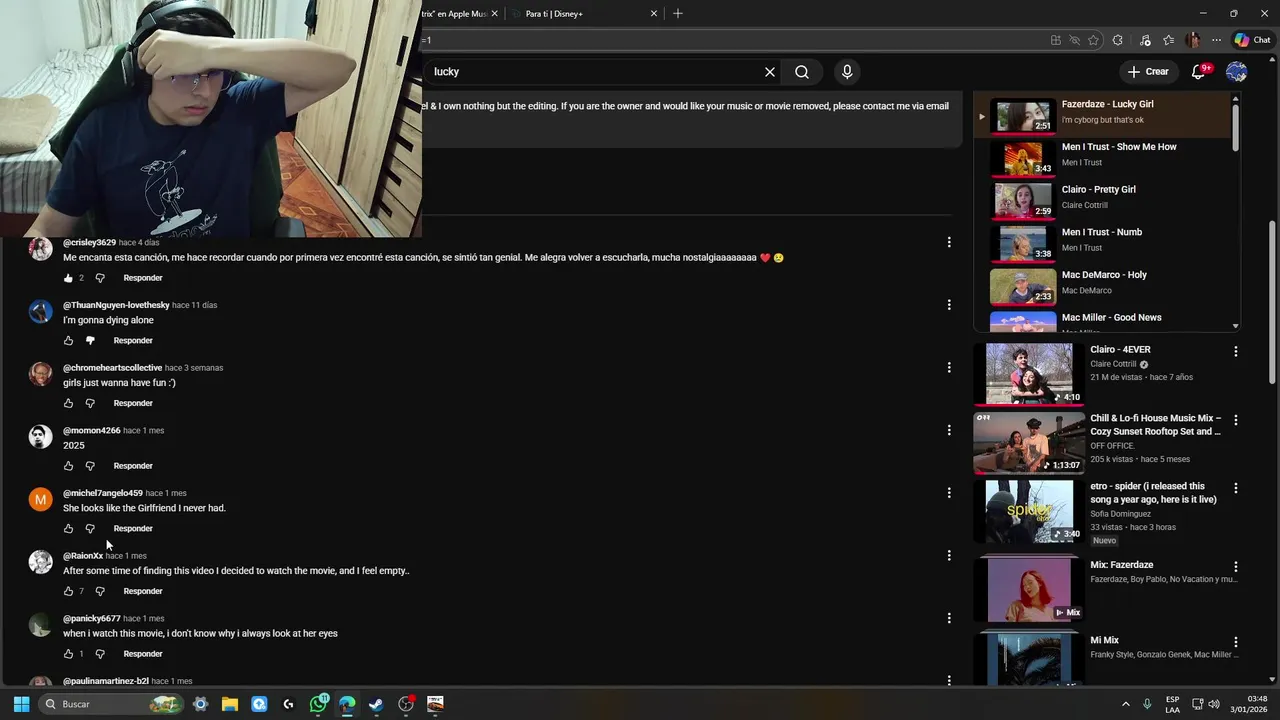The width and height of the screenshot is (1280, 720).
Task: Open a new browser tab
Action: [x=678, y=14]
